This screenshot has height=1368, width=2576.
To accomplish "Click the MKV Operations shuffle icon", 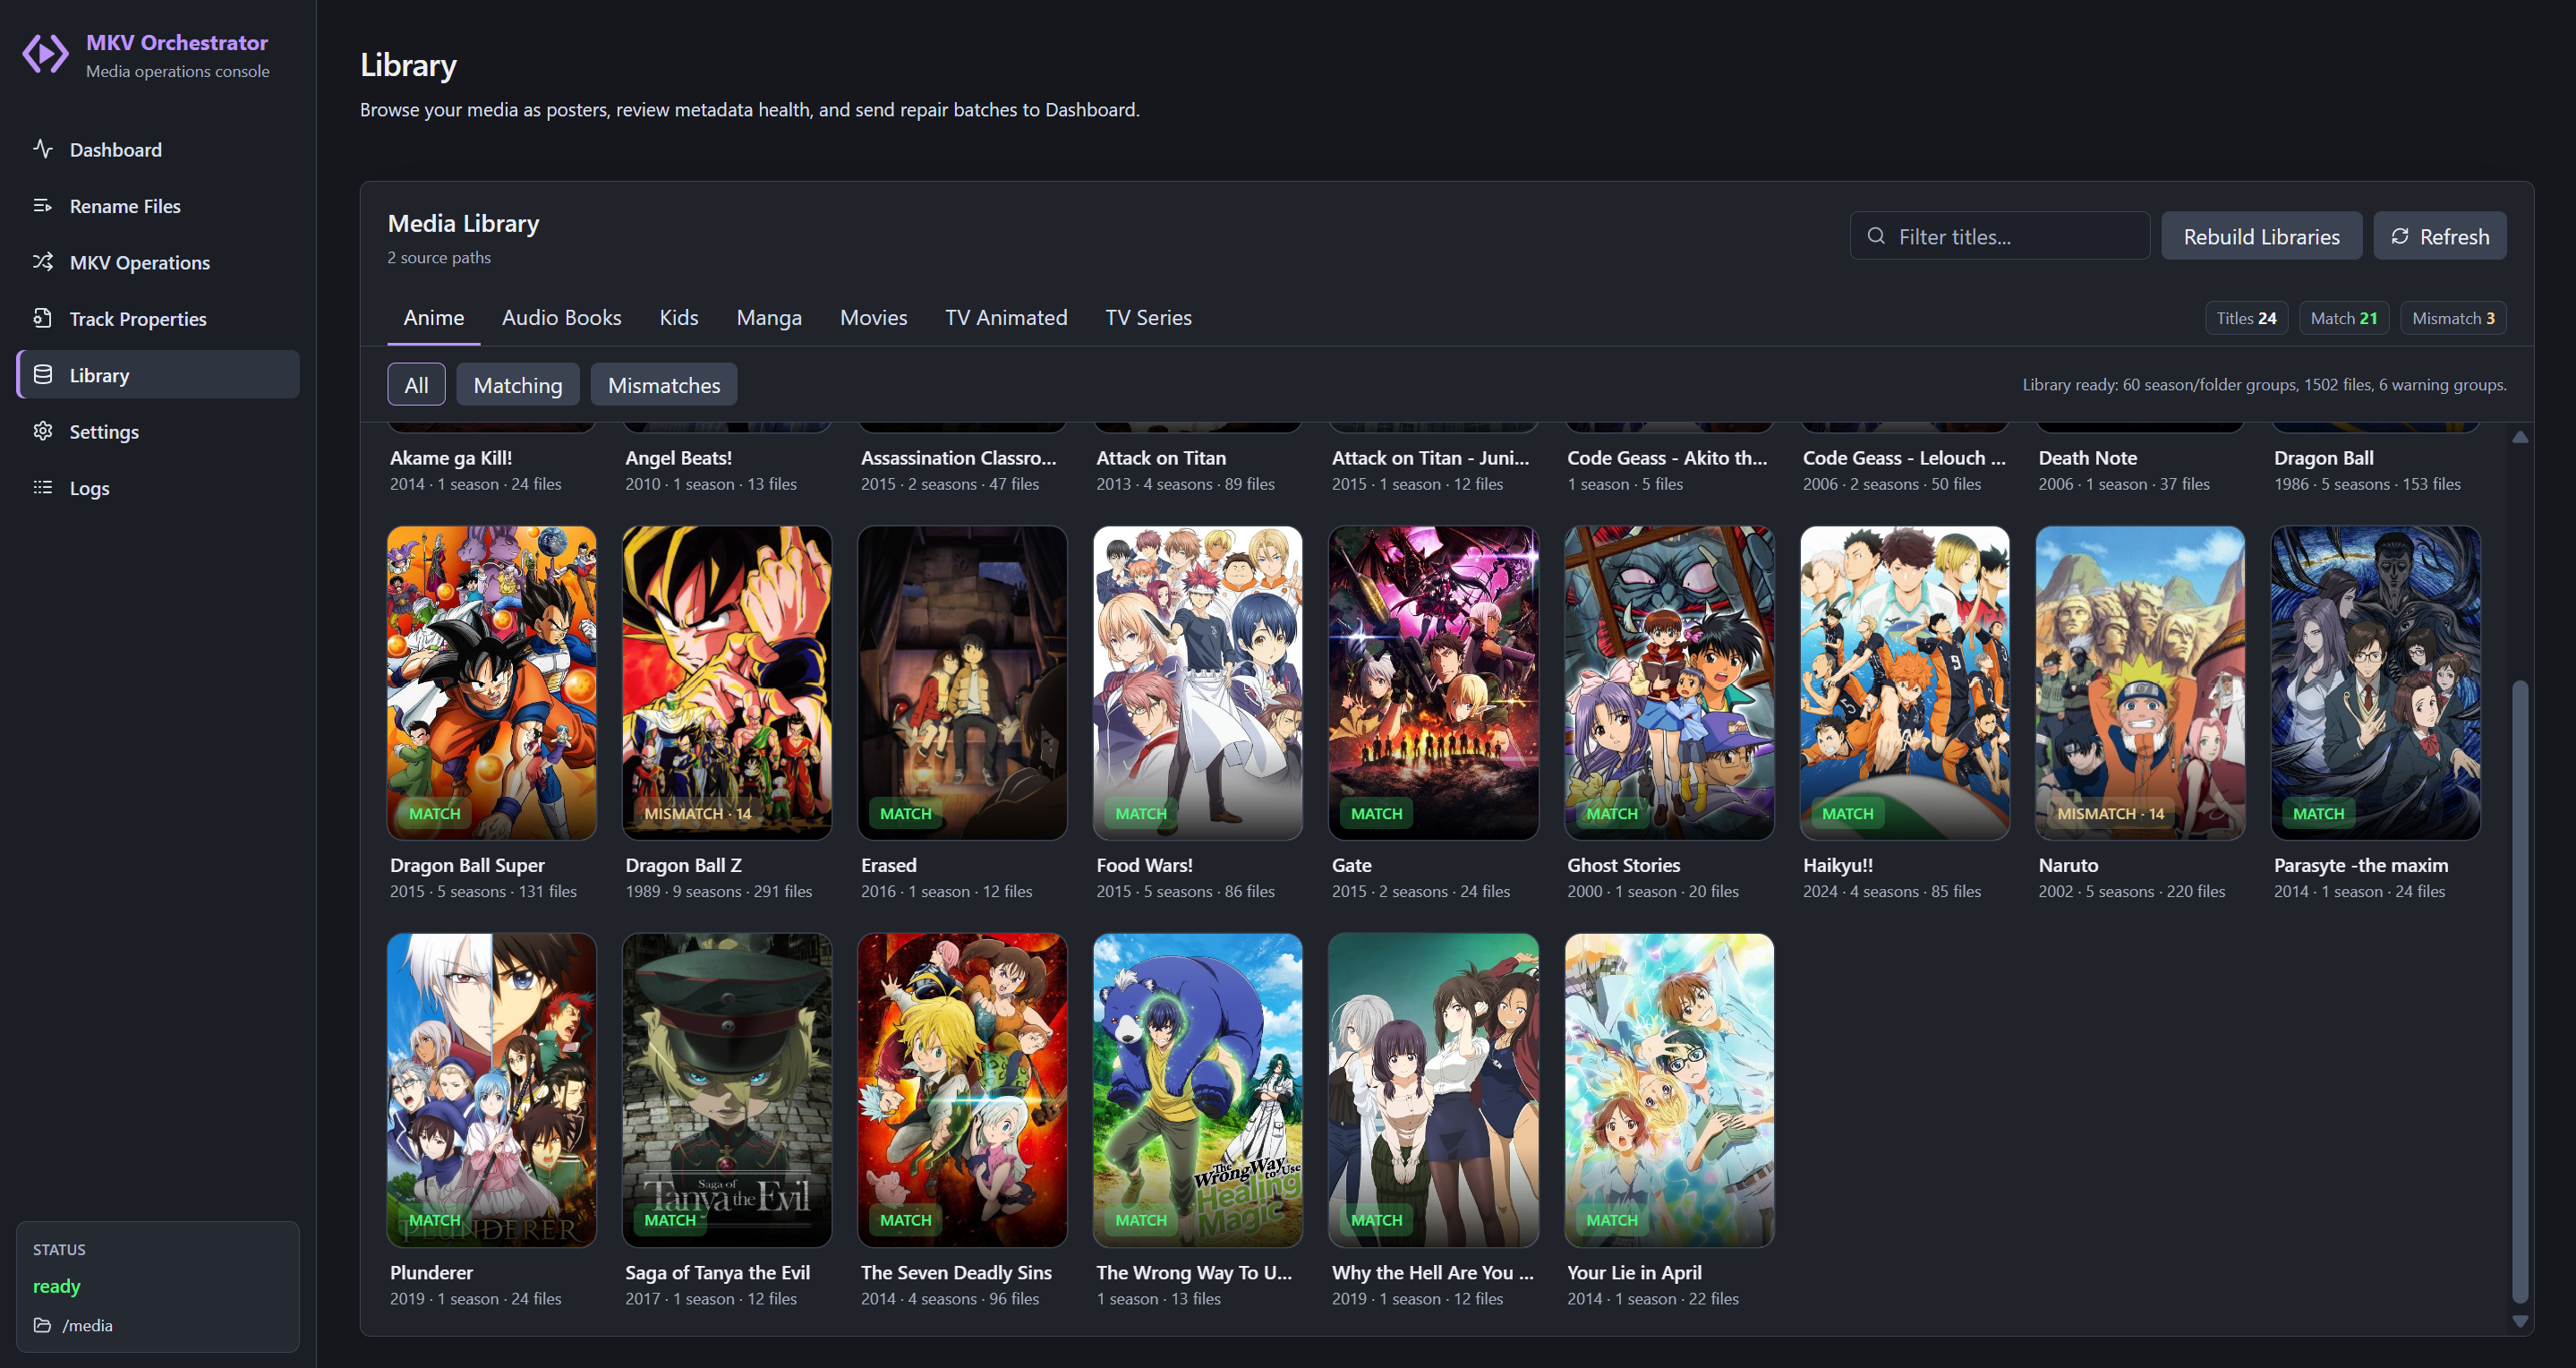I will coord(43,262).
